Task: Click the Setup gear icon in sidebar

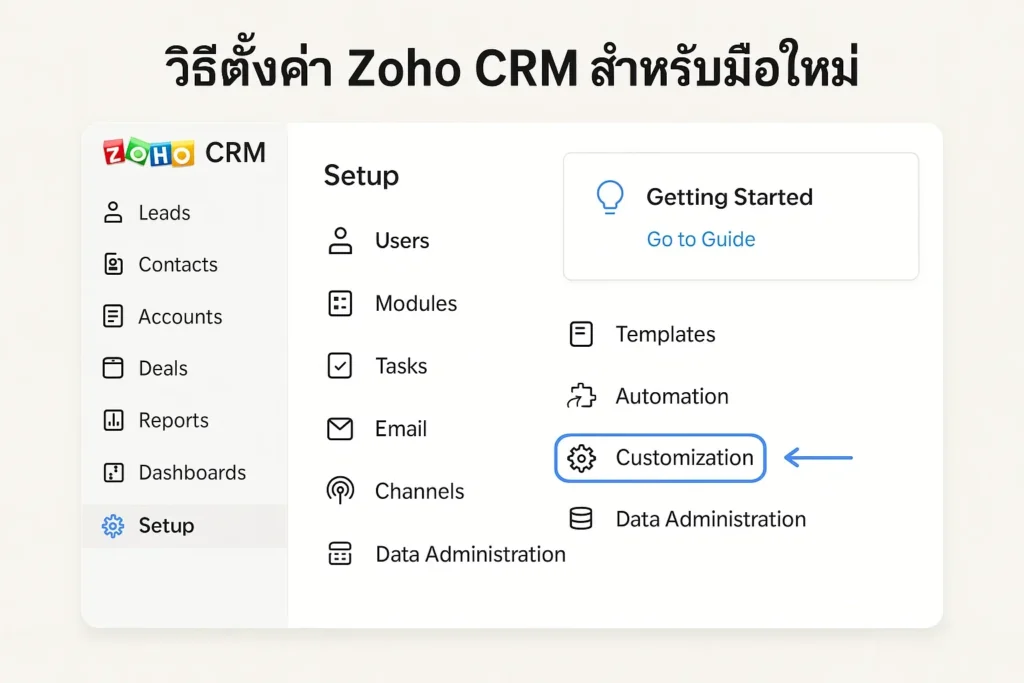Action: click(x=114, y=526)
